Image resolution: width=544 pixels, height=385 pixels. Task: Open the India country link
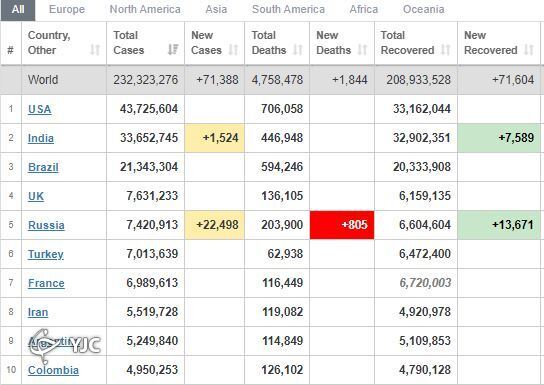[41, 138]
